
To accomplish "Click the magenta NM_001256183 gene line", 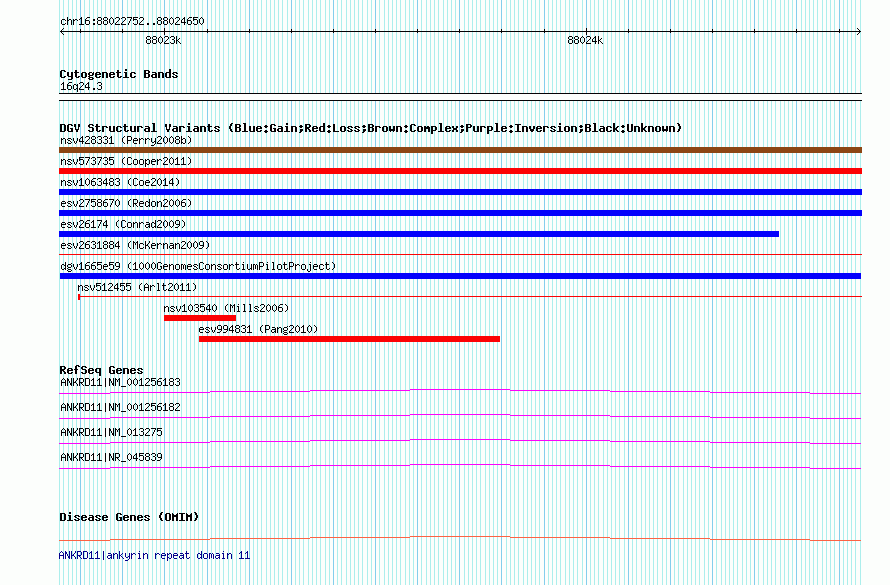I will click(460, 391).
